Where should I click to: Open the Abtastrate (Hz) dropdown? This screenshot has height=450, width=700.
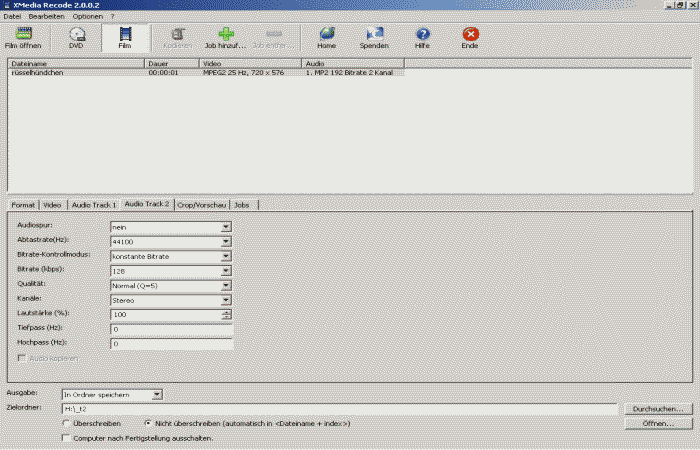[226, 242]
